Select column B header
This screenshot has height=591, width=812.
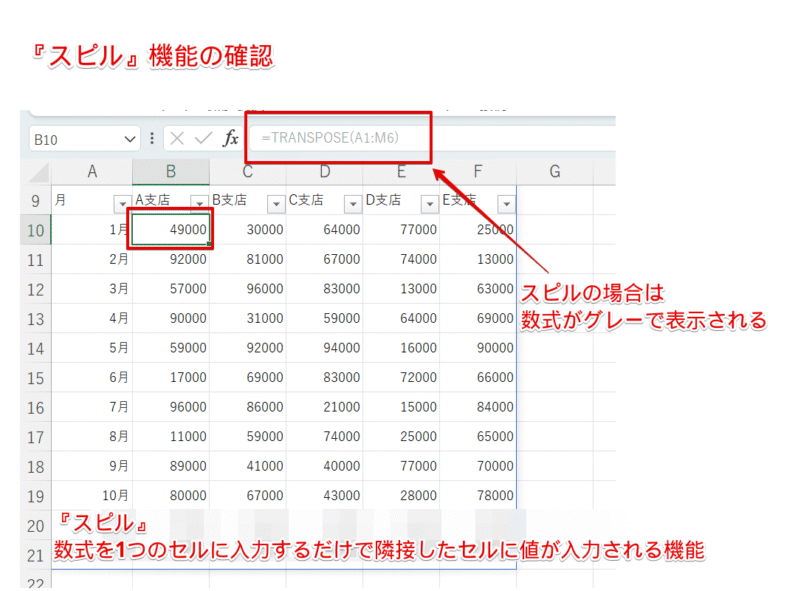[171, 171]
